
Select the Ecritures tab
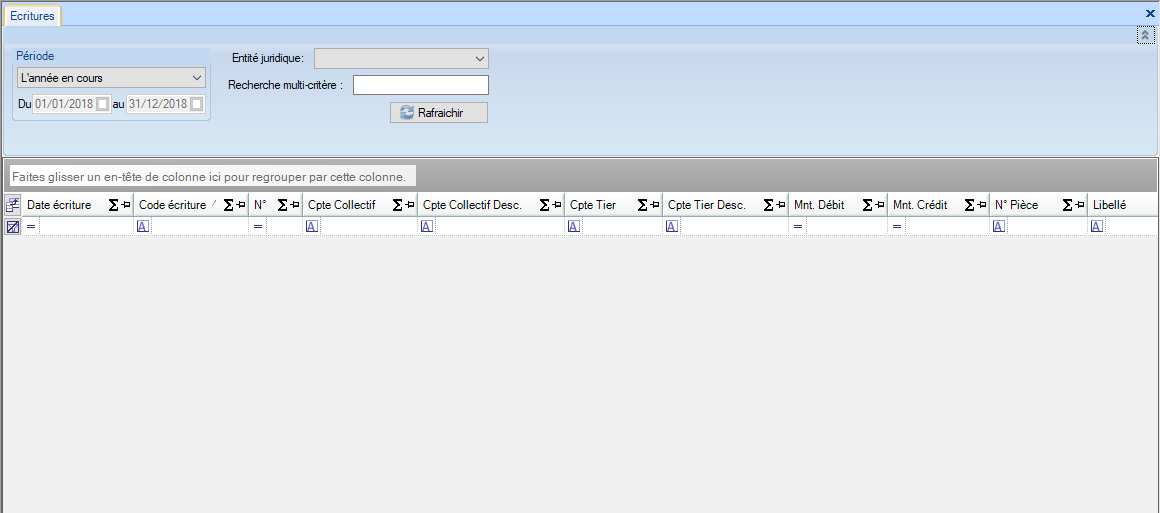tap(33, 16)
